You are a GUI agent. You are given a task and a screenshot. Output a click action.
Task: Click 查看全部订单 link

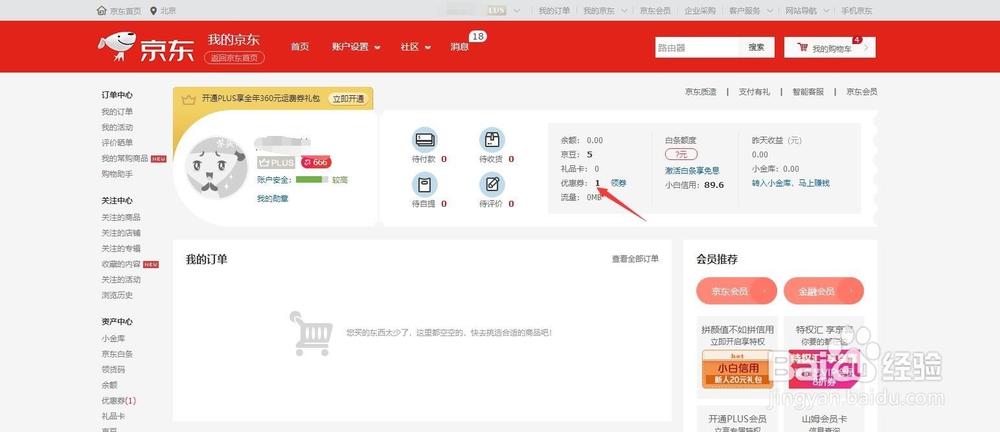pos(635,258)
